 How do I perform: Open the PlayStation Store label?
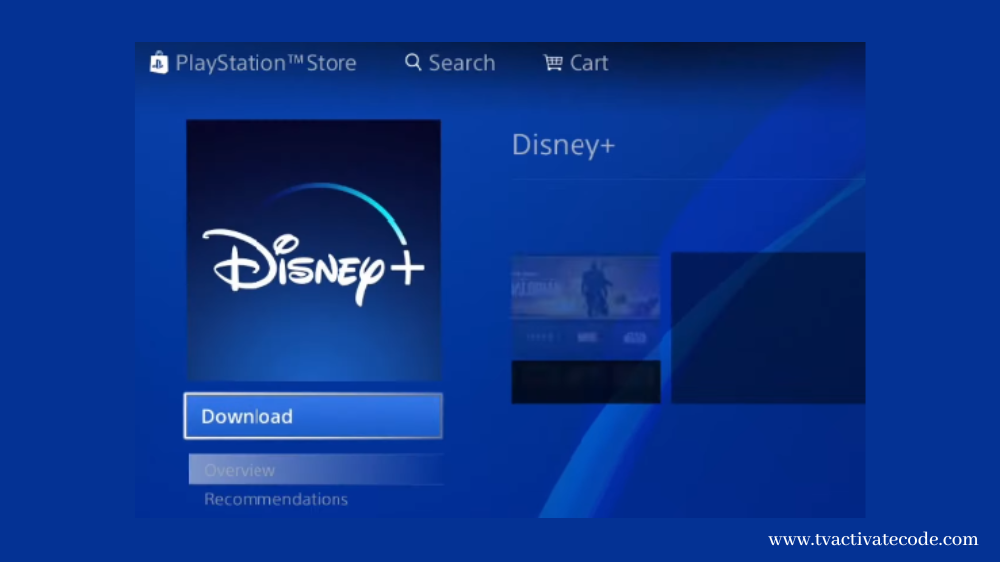(266, 63)
